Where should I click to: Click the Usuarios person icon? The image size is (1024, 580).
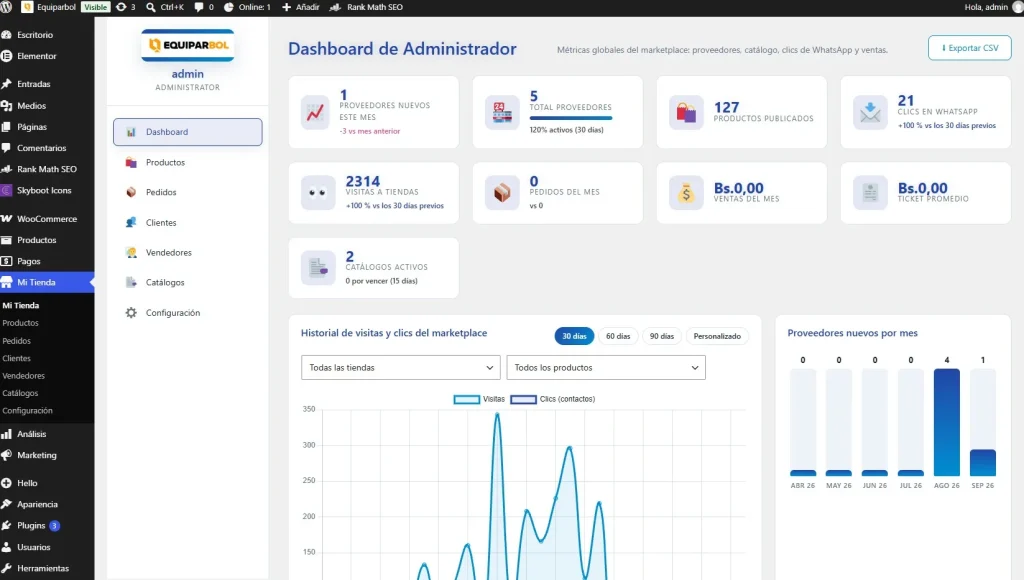click(7, 547)
